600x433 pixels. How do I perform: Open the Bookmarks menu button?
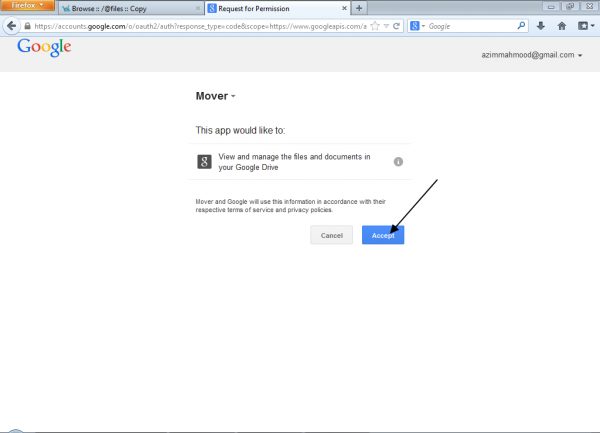coord(585,26)
